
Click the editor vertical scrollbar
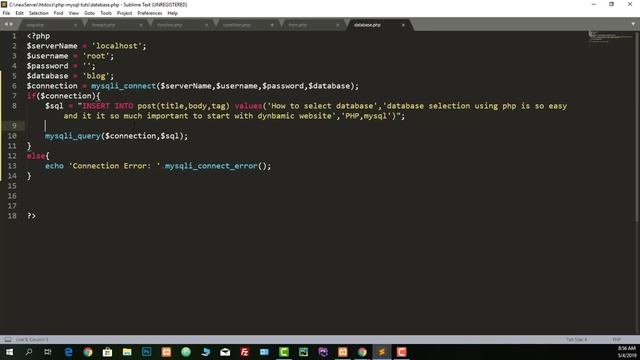coord(637,127)
